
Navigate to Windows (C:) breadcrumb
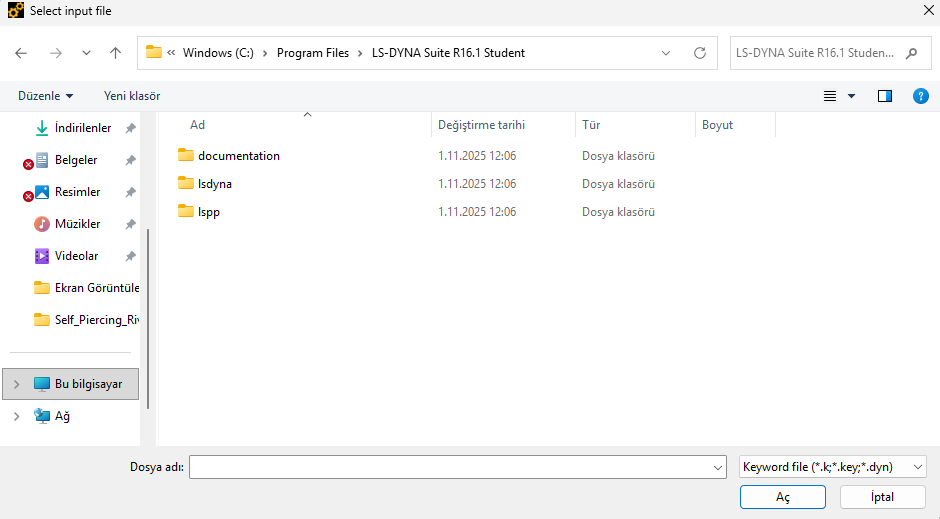[x=218, y=53]
